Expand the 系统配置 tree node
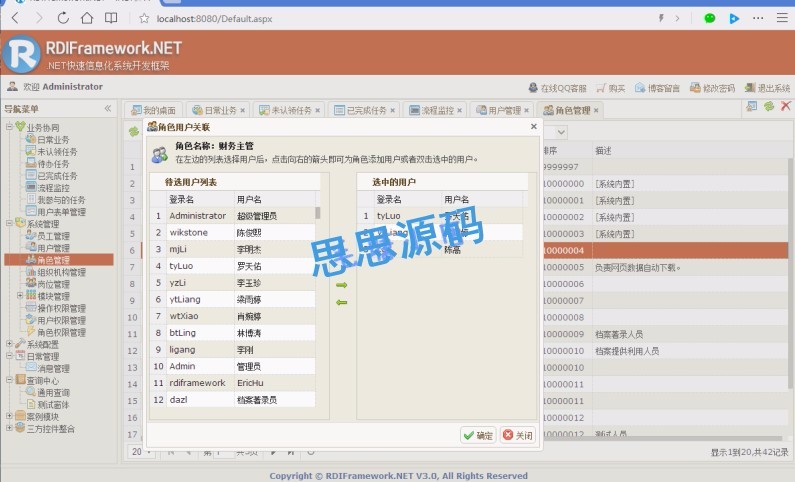 point(9,344)
